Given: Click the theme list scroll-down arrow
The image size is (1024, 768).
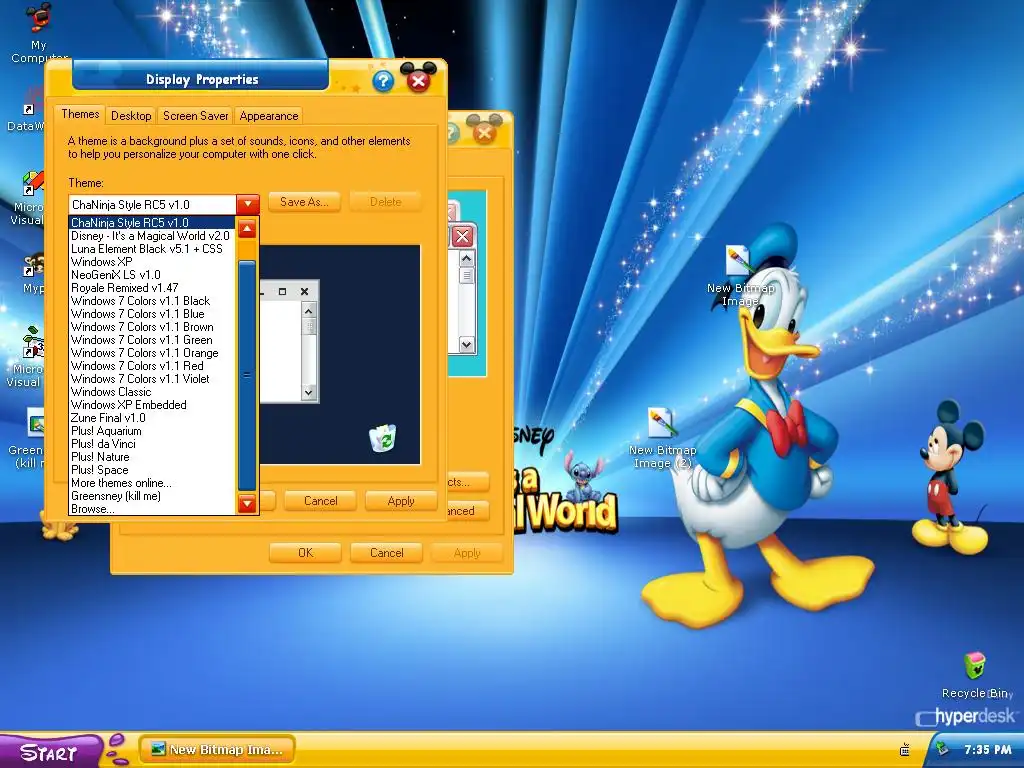Looking at the screenshot, I should click(x=247, y=504).
